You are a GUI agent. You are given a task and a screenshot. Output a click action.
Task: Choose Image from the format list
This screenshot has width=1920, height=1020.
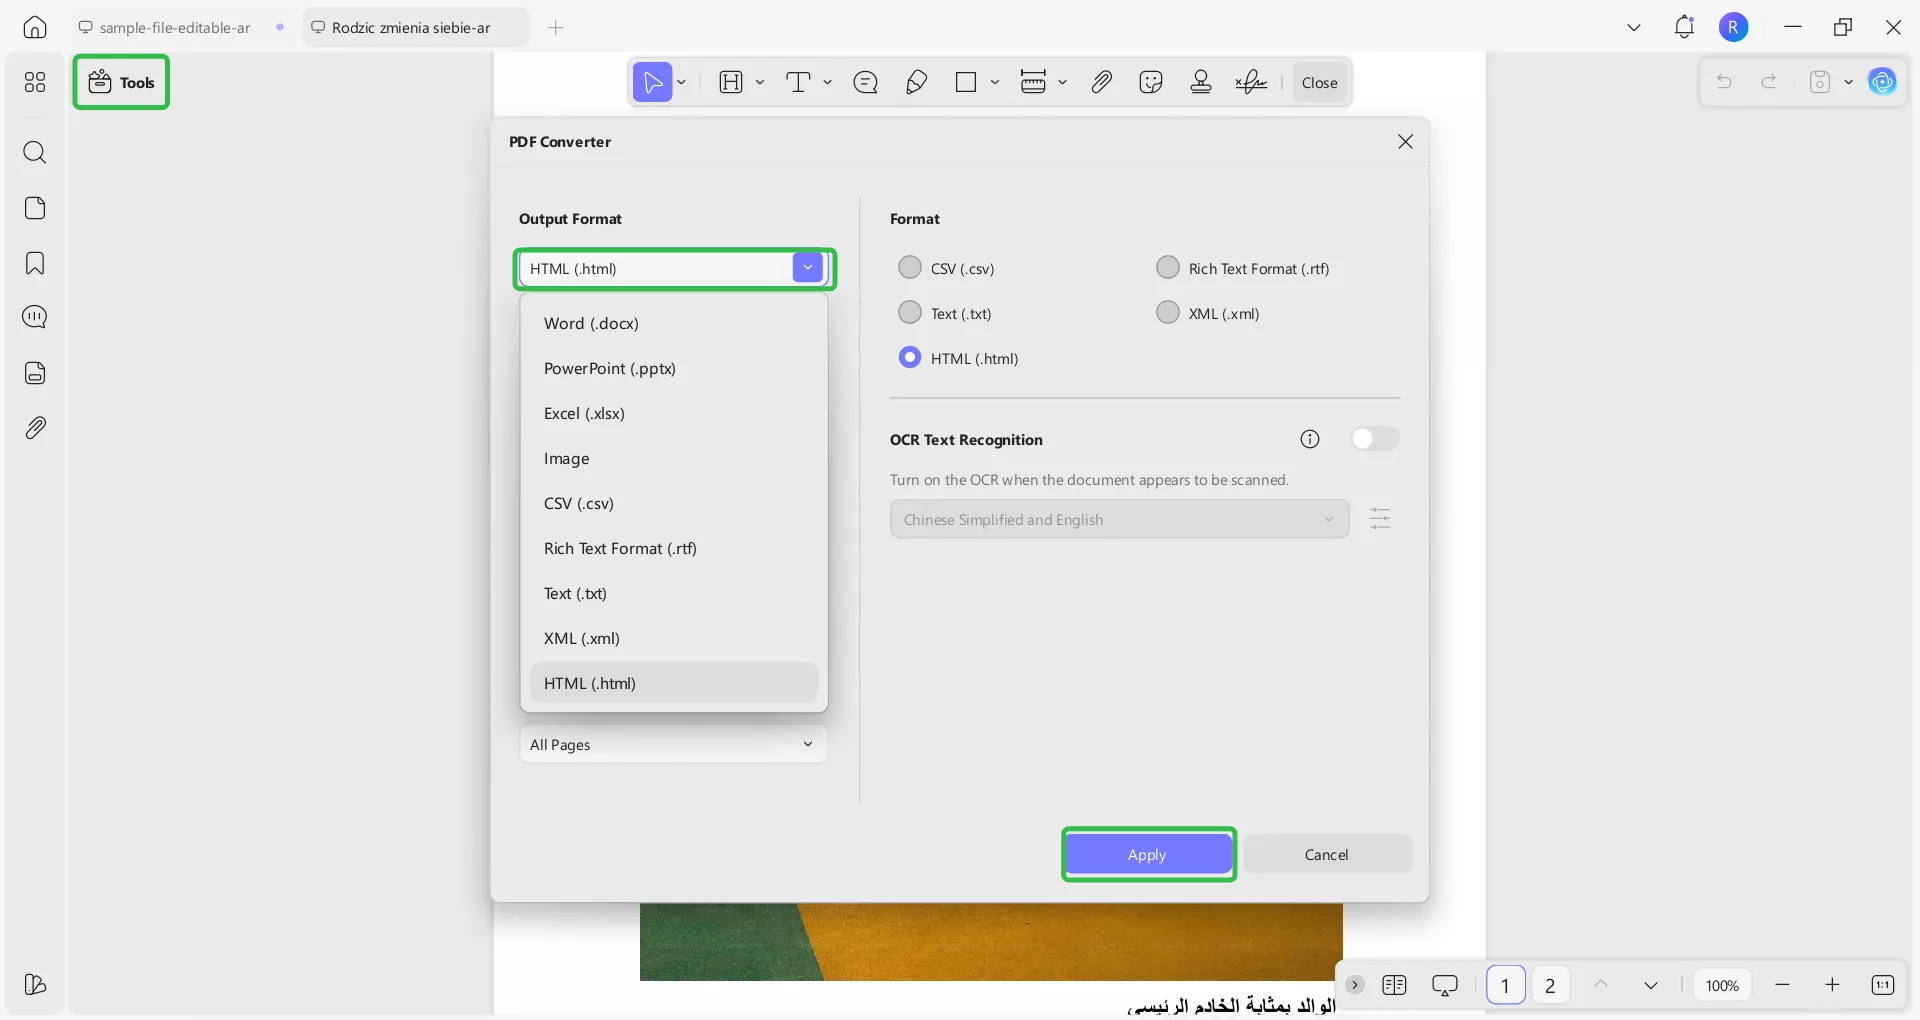coord(674,458)
